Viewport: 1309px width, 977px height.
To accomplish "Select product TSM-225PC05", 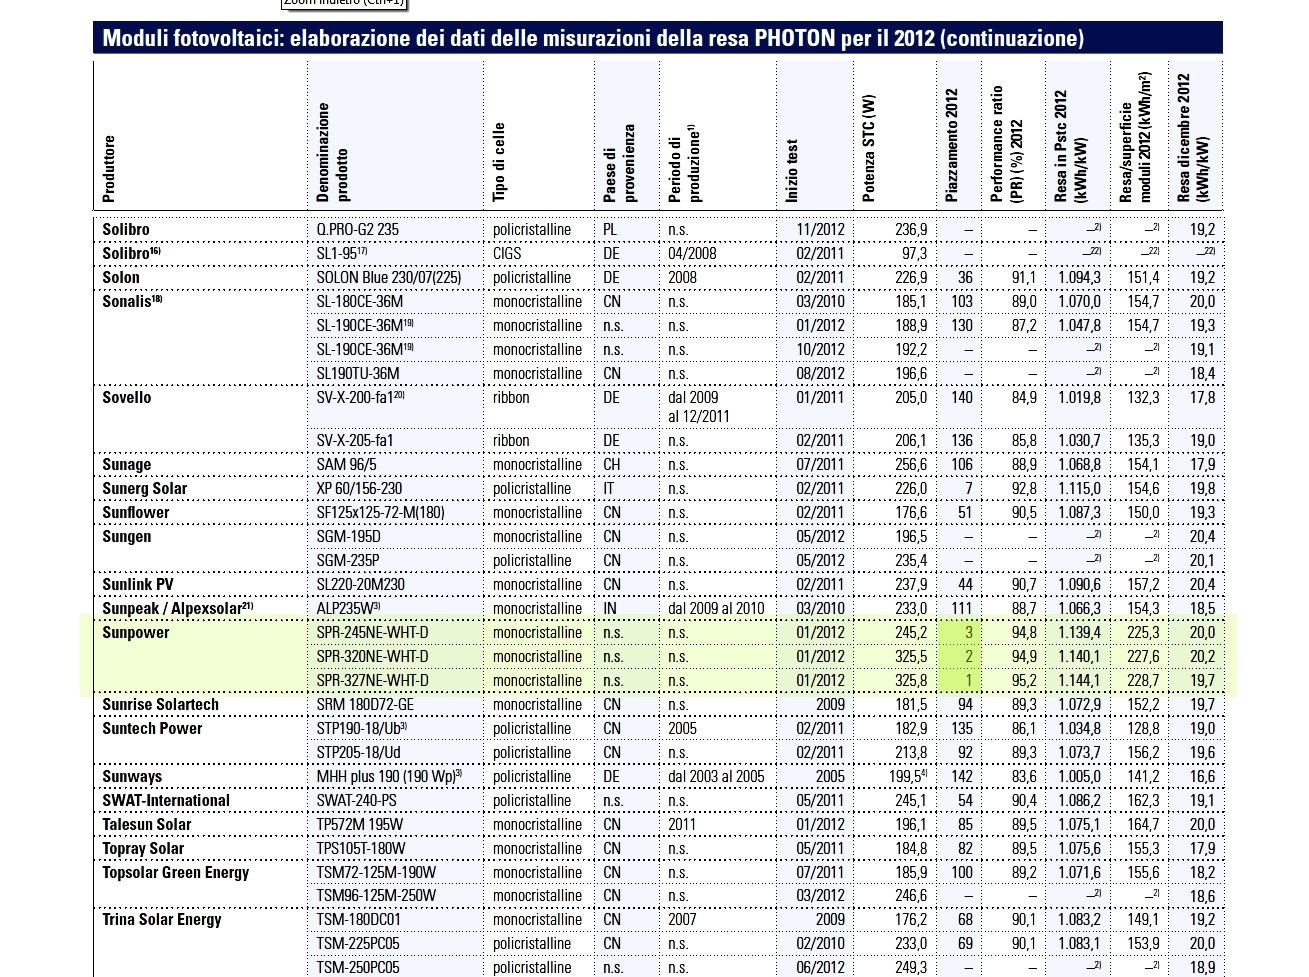I will (x=357, y=944).
